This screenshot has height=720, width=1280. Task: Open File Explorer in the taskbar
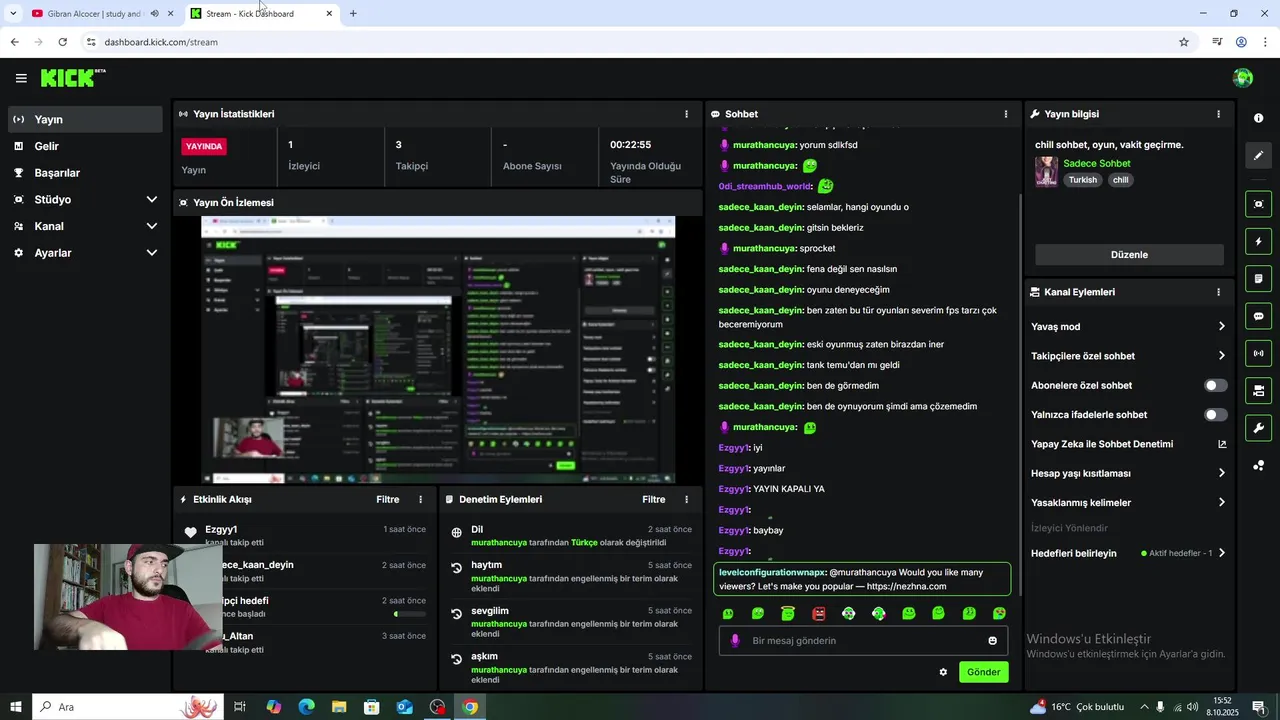(x=339, y=707)
